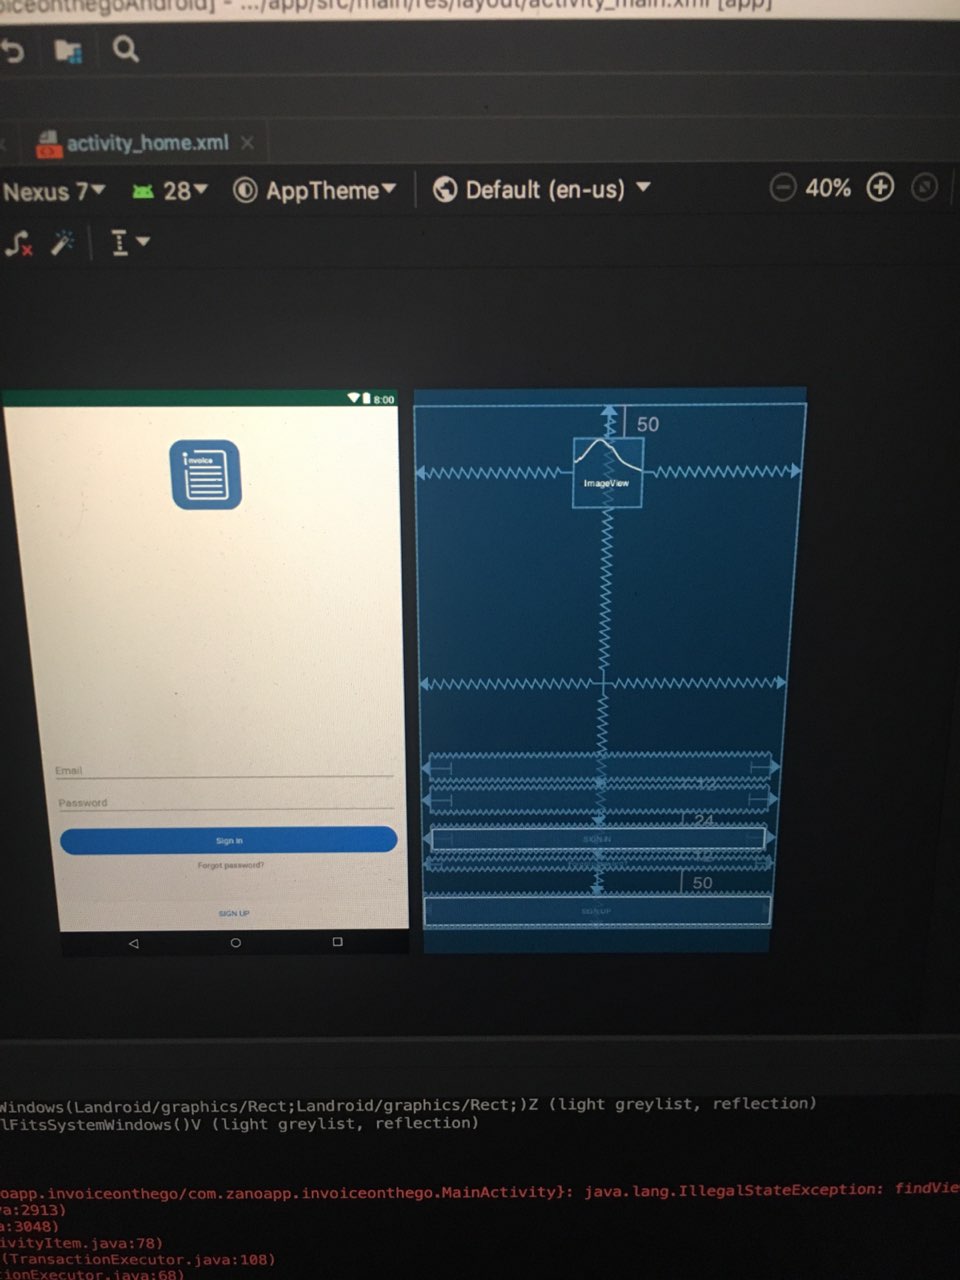
Task: Zoom in with the plus icon
Action: [x=880, y=187]
